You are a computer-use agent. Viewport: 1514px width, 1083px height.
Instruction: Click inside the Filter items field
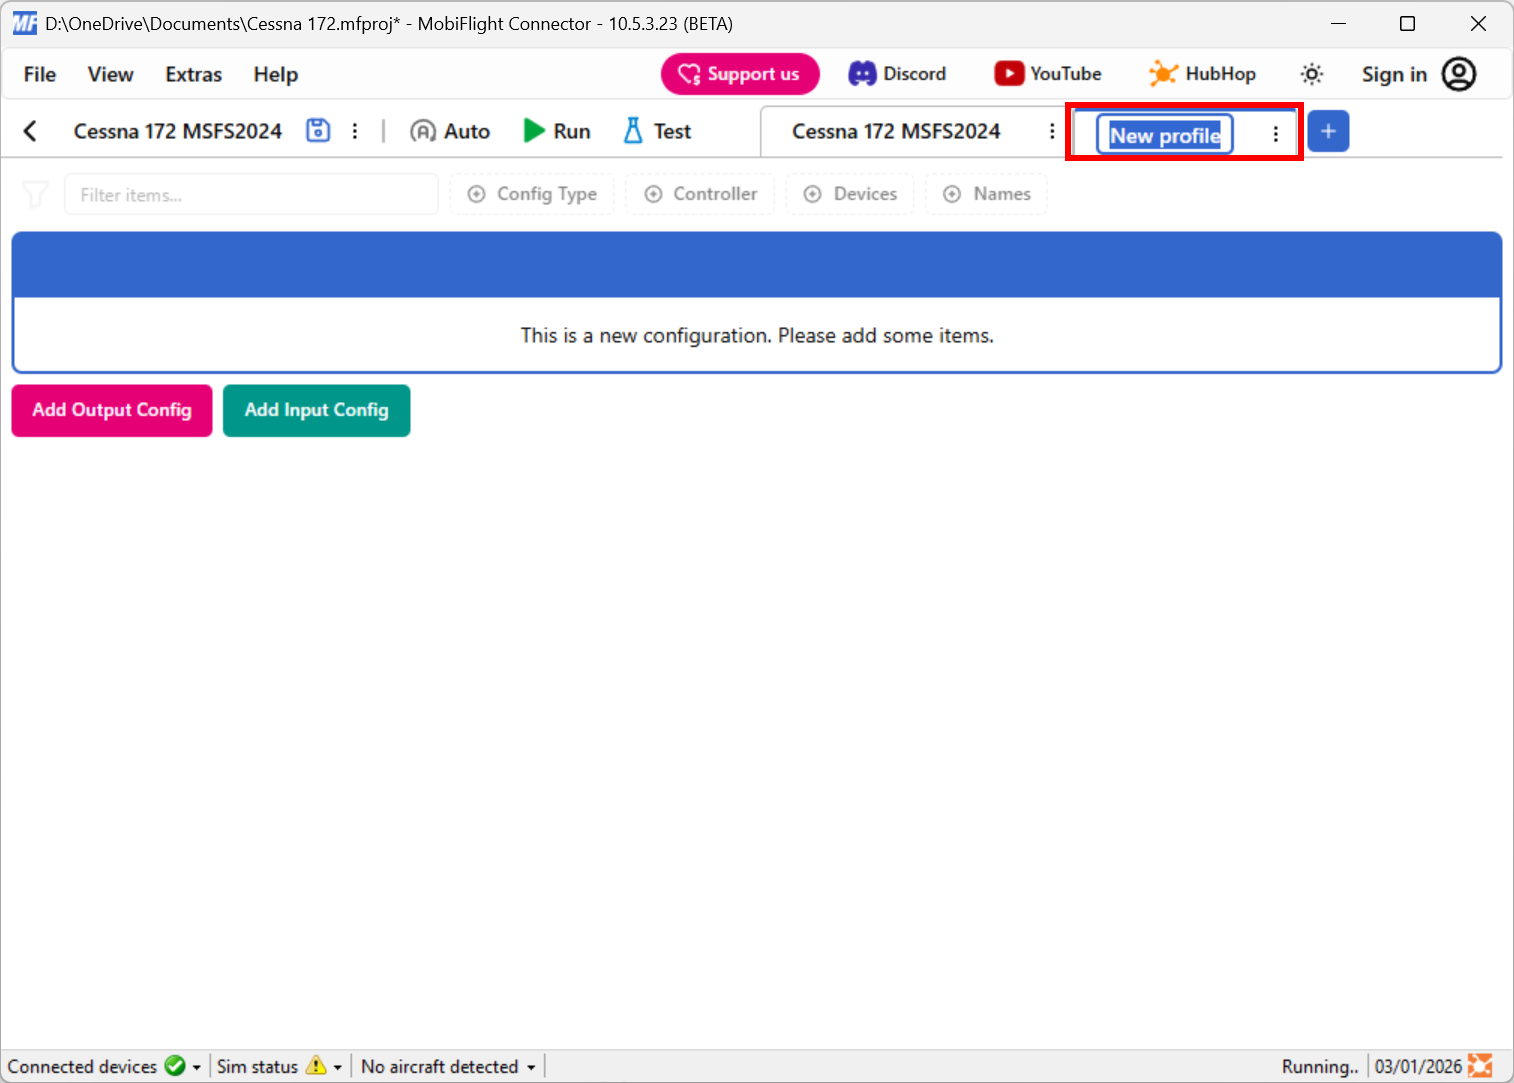coord(251,194)
